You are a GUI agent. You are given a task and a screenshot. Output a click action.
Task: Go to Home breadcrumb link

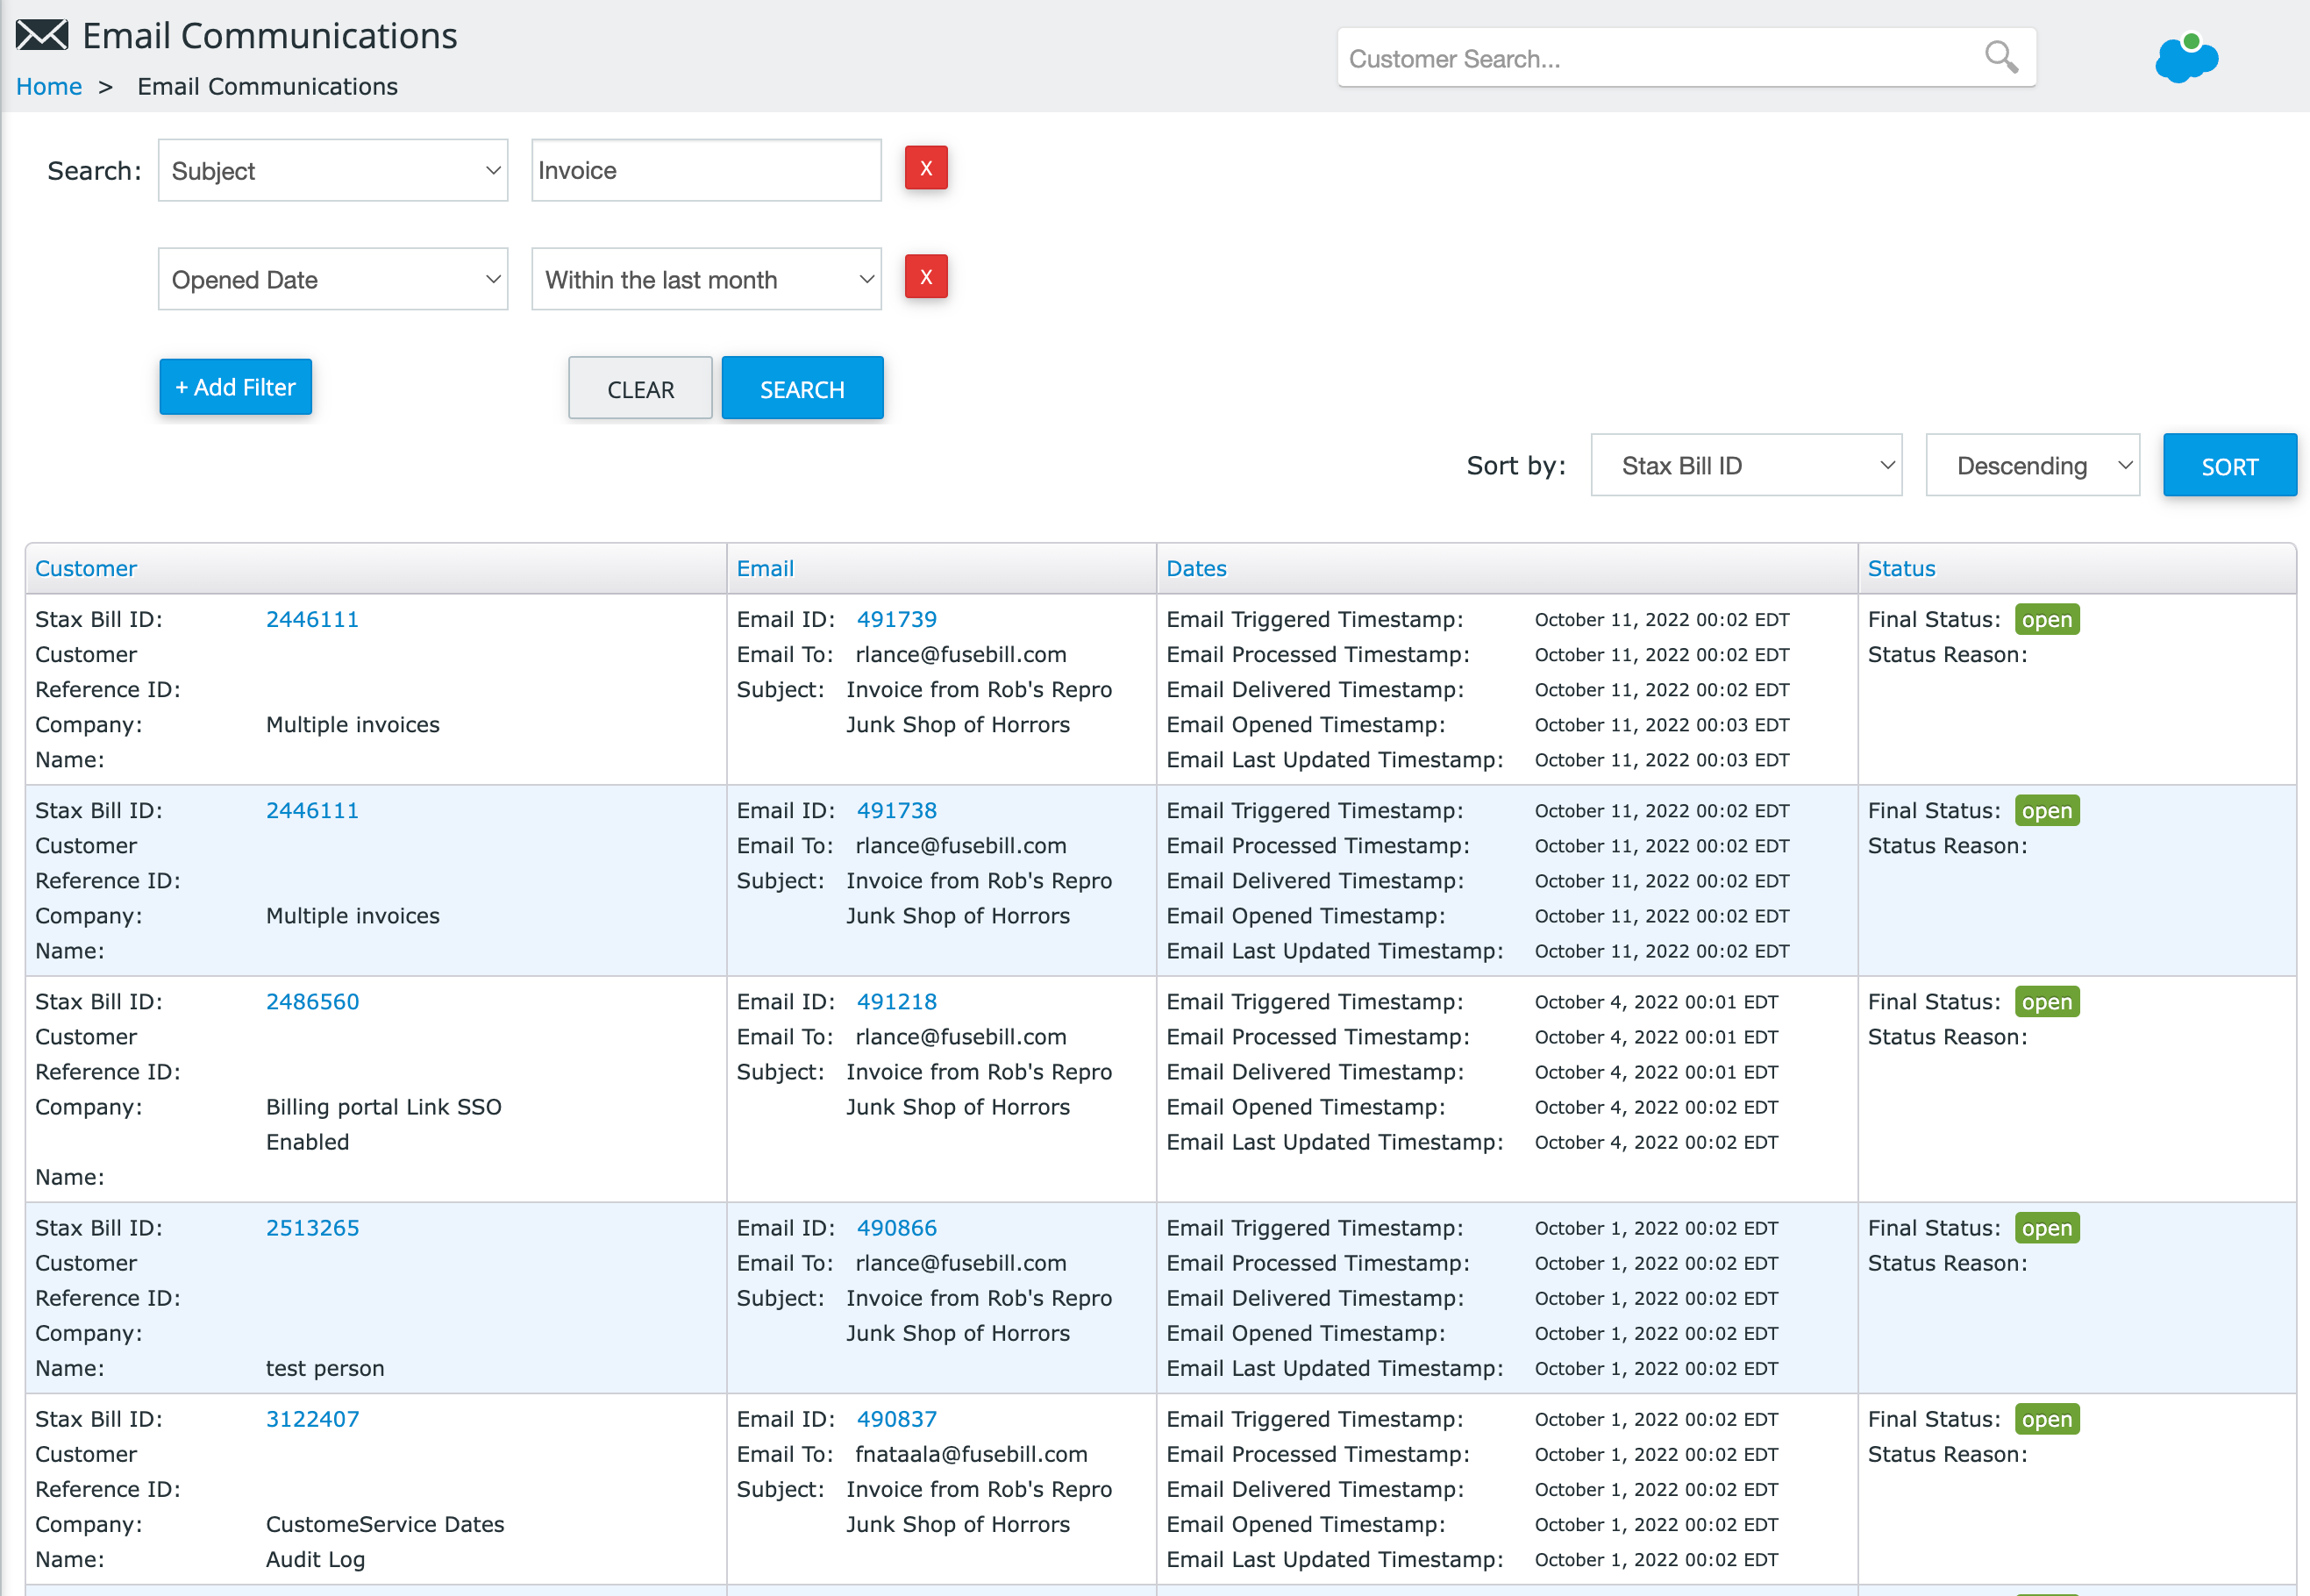pyautogui.click(x=49, y=87)
